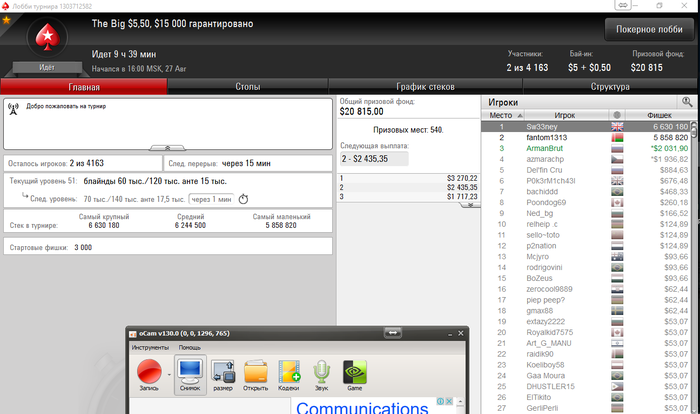Click the favorite star icon in the top corner
This screenshot has width=700, height=414.
(6, 20)
